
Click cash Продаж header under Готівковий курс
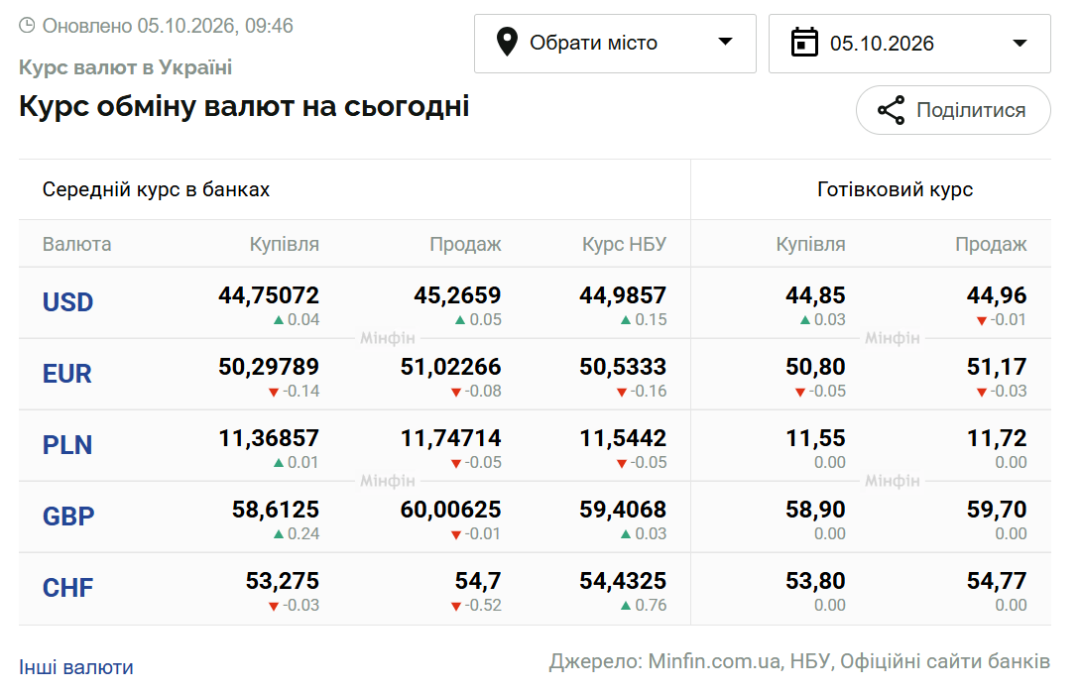point(991,244)
